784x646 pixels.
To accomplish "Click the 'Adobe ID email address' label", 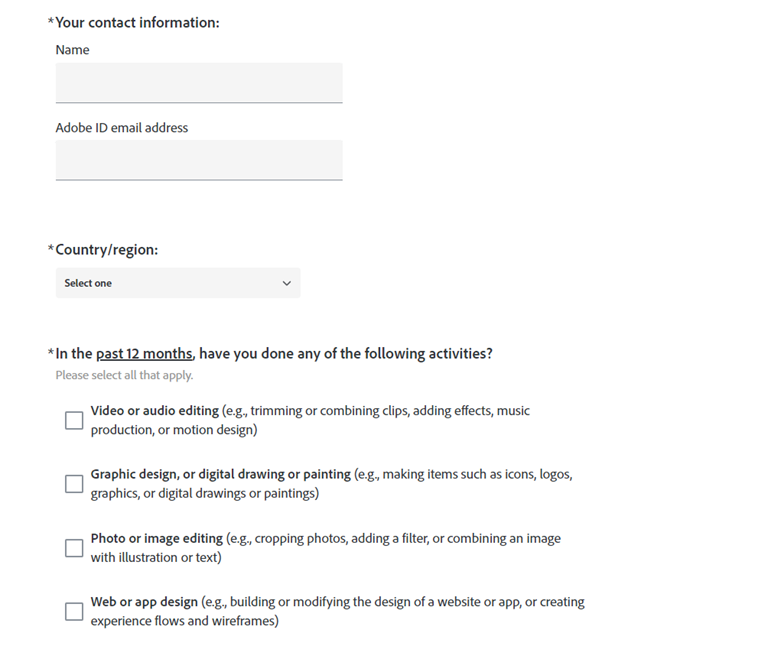I will [122, 128].
